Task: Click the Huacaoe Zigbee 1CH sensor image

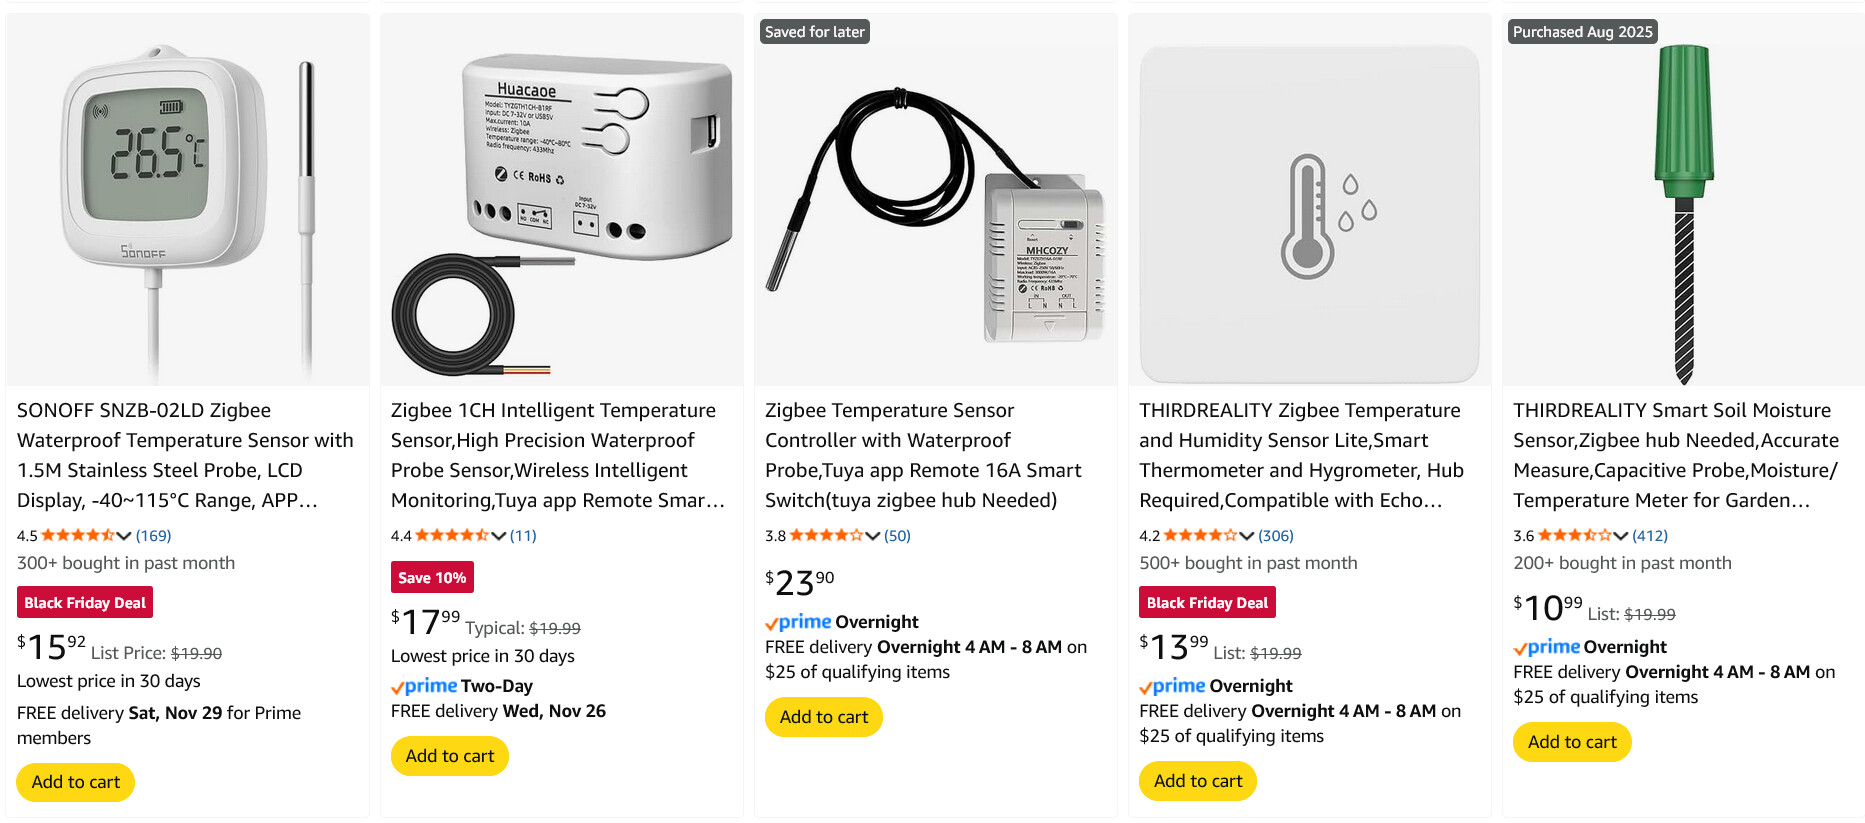Action: click(561, 200)
